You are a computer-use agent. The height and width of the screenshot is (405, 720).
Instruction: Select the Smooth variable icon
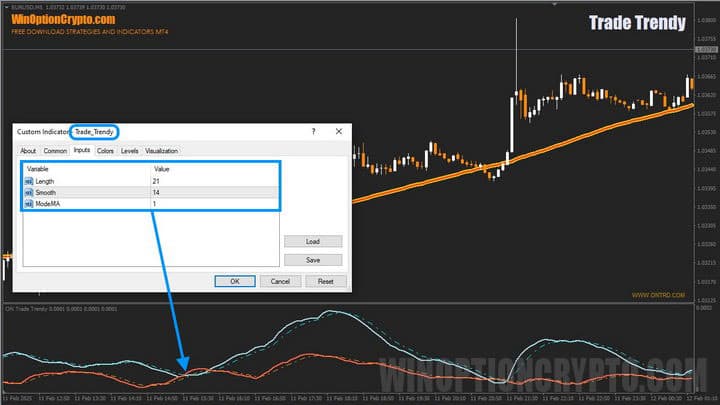coord(29,192)
